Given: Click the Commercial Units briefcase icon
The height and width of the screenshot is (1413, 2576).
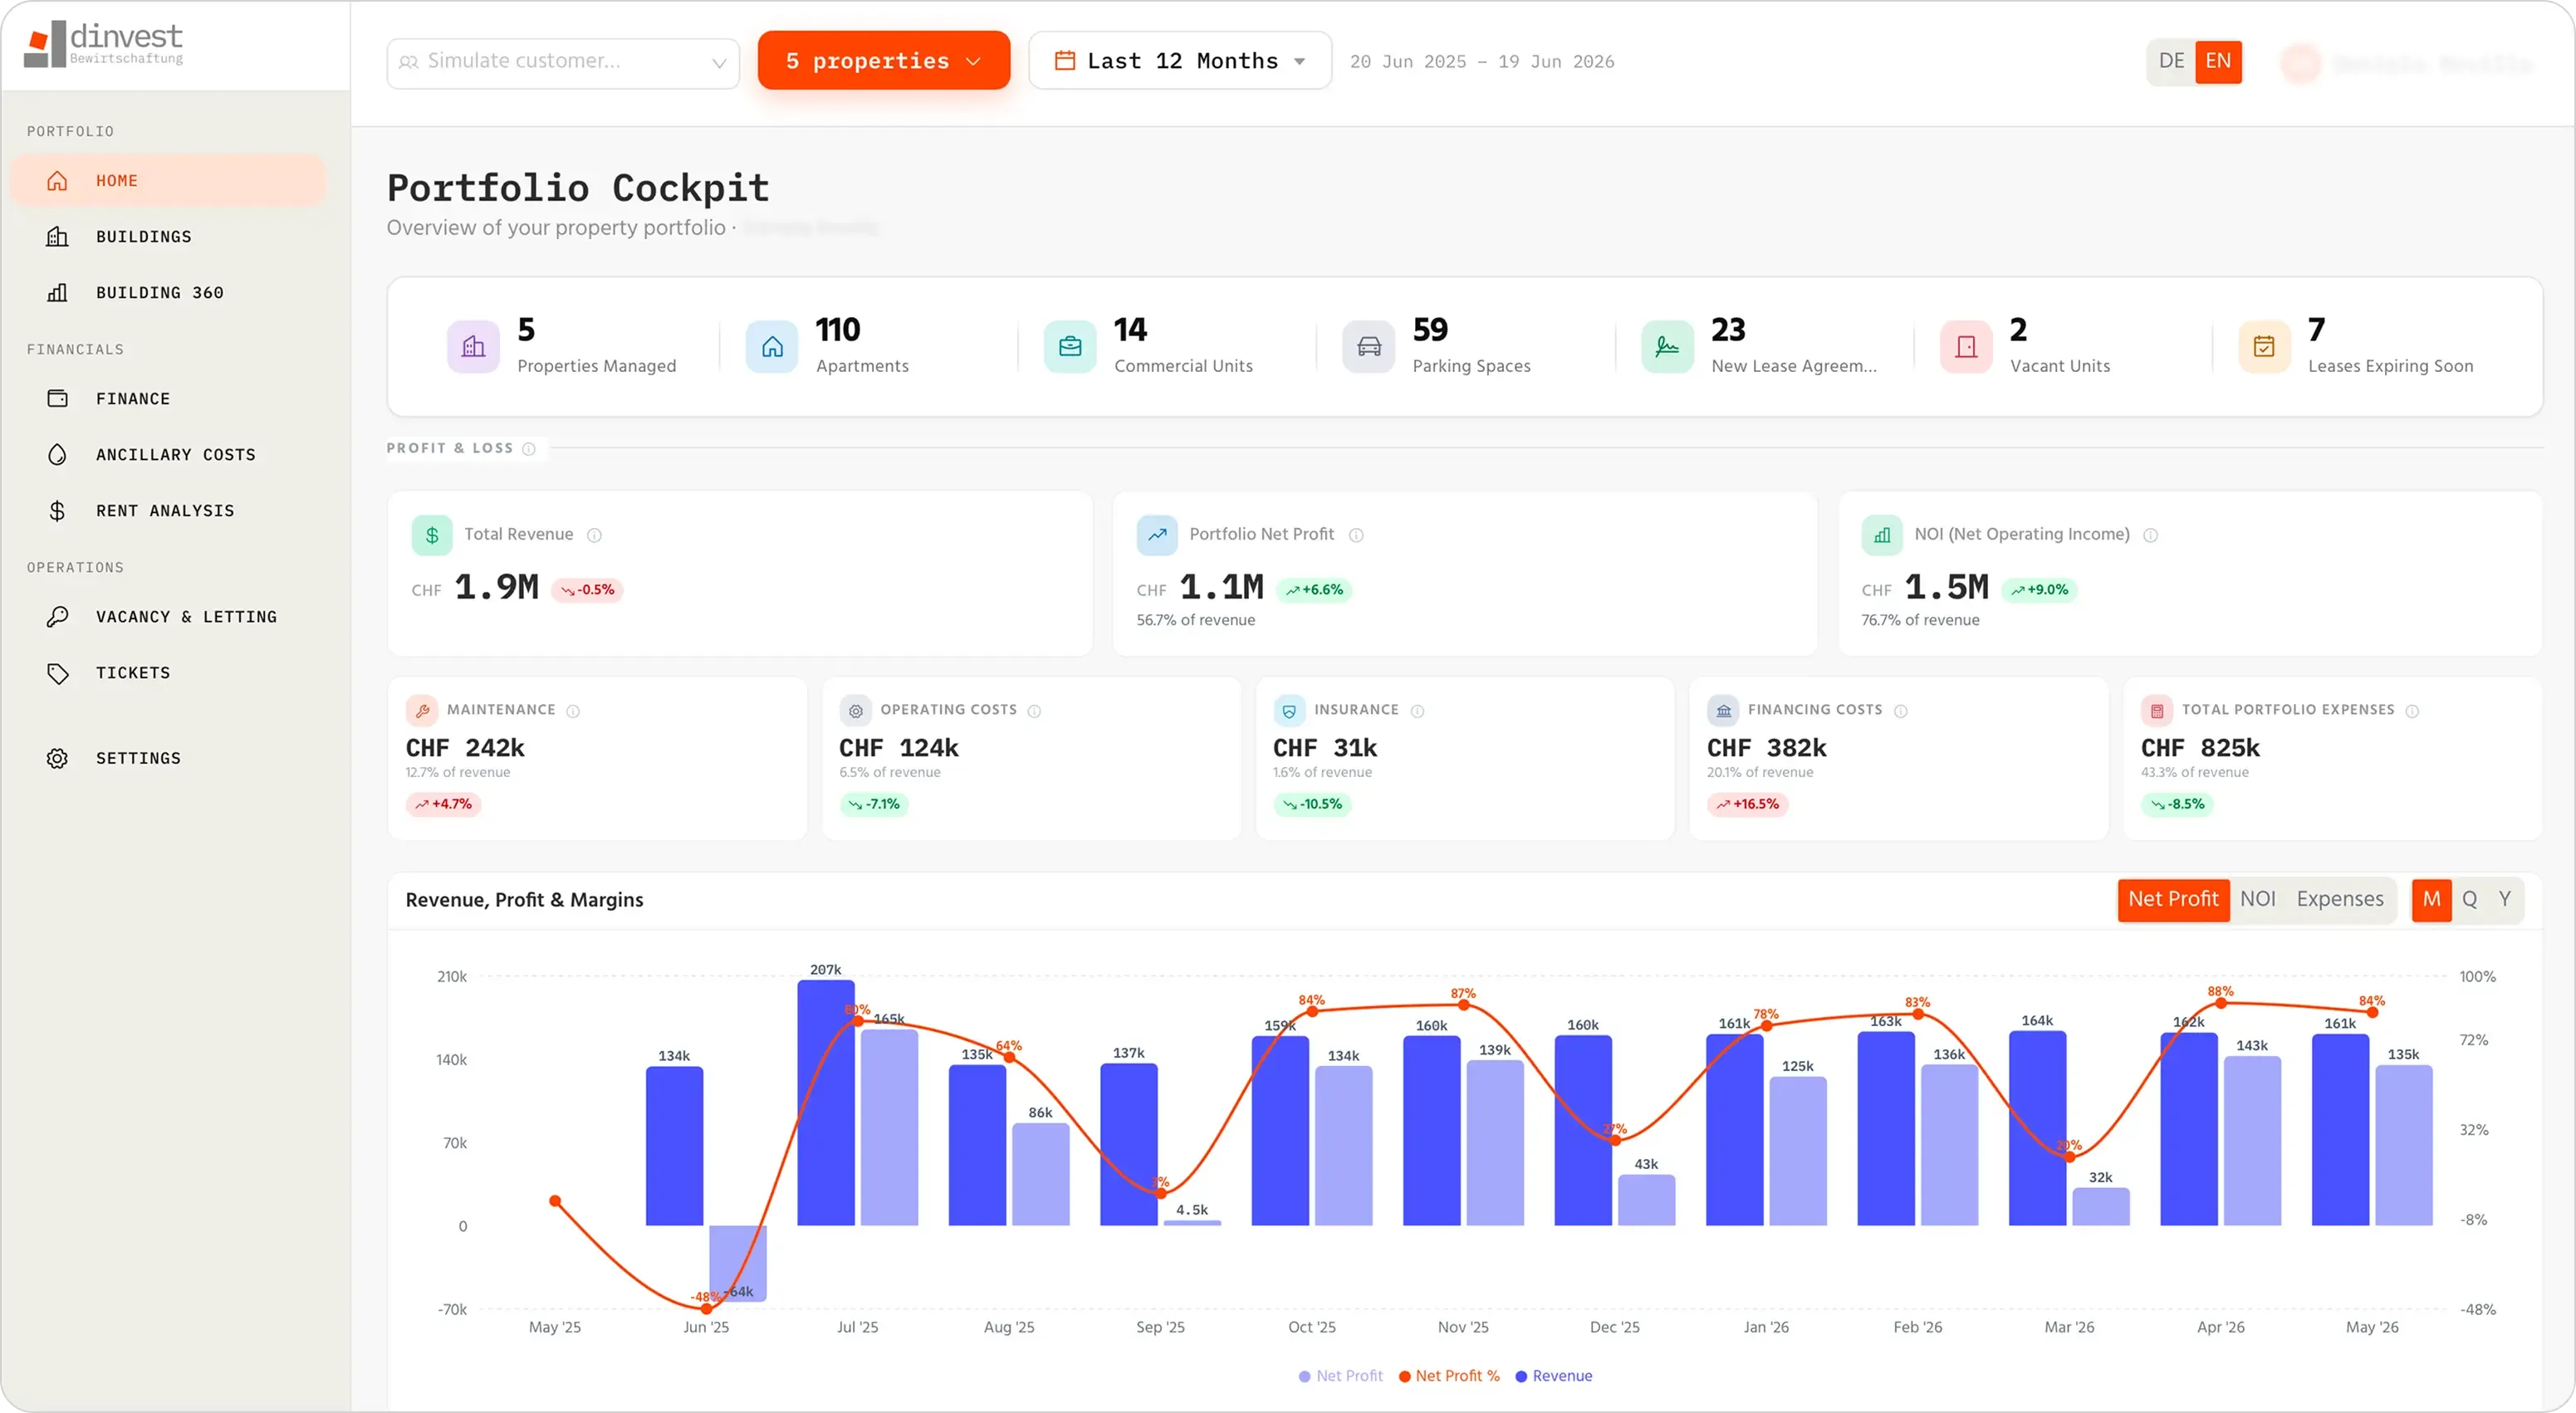Looking at the screenshot, I should coord(1070,347).
